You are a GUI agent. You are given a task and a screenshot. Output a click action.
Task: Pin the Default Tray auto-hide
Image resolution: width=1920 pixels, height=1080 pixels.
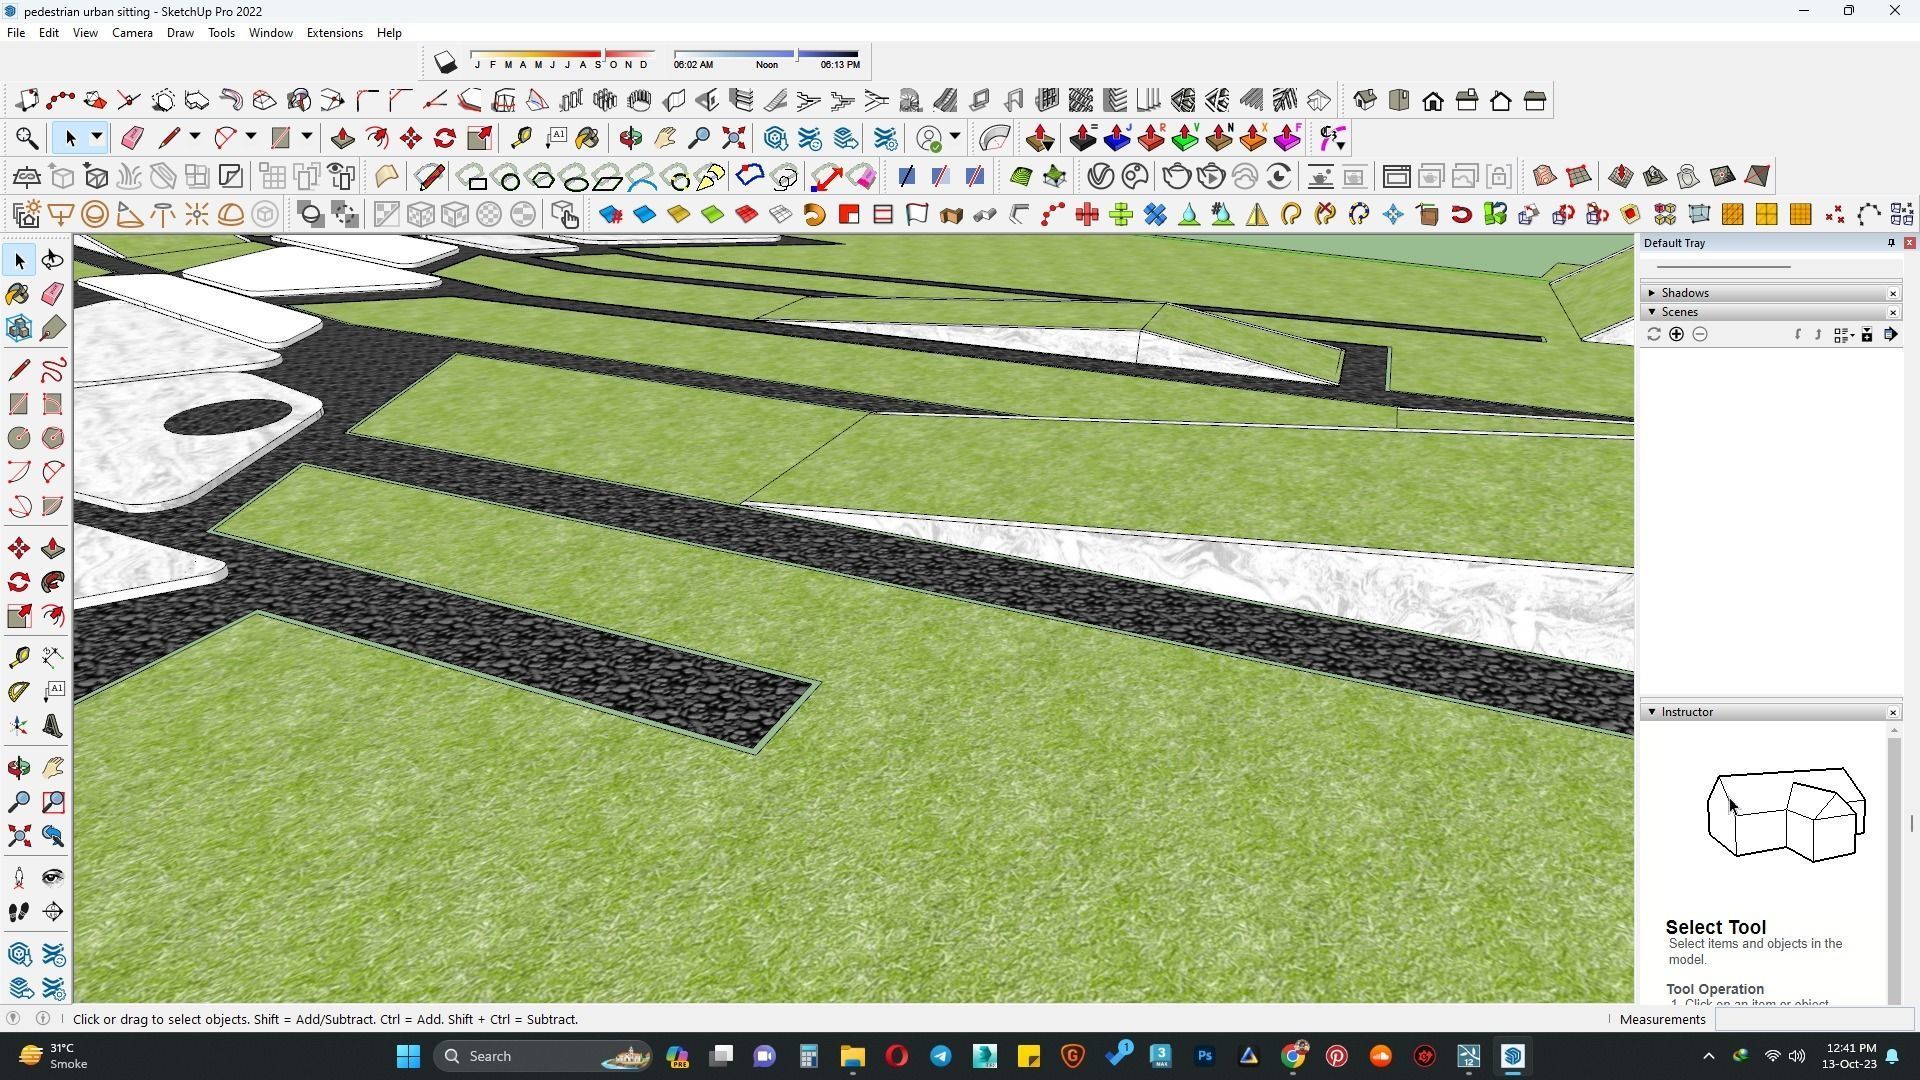coord(1890,243)
